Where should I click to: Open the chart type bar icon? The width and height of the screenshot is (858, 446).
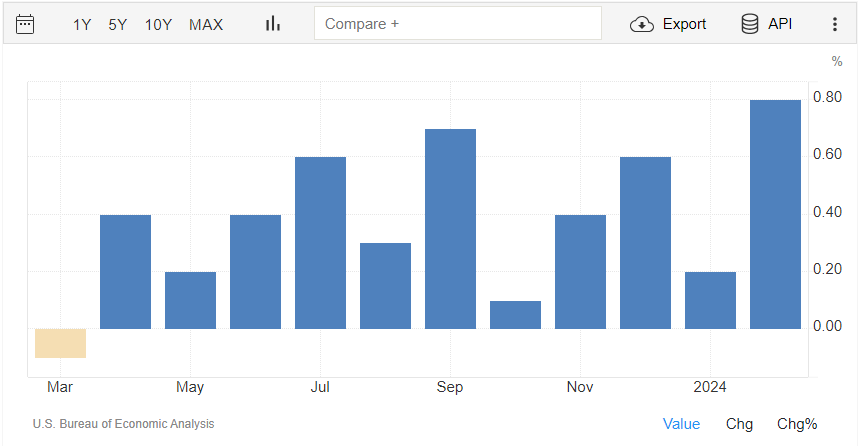click(x=273, y=24)
